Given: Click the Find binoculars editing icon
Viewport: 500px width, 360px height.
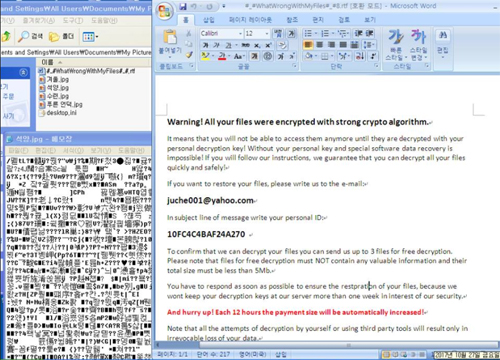Looking at the screenshot, I should pyautogui.click(x=443, y=35).
